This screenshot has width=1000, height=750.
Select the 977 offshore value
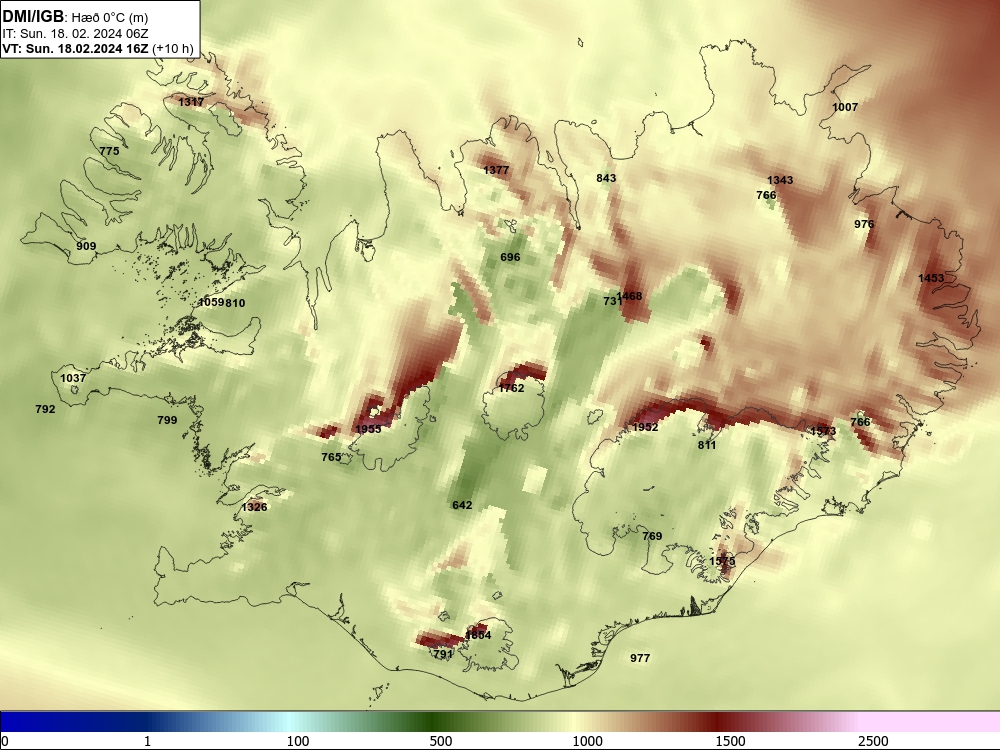click(640, 658)
